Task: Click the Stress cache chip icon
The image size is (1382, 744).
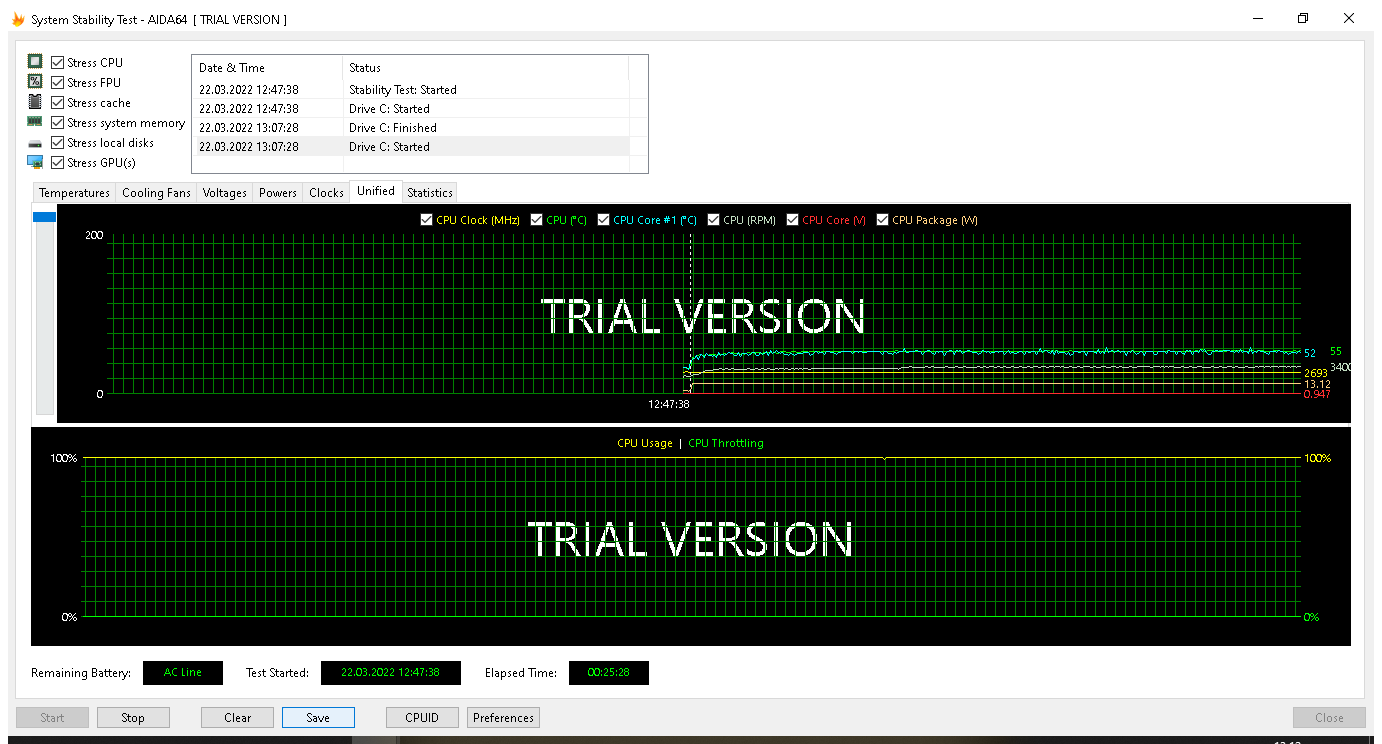Action: [x=35, y=102]
